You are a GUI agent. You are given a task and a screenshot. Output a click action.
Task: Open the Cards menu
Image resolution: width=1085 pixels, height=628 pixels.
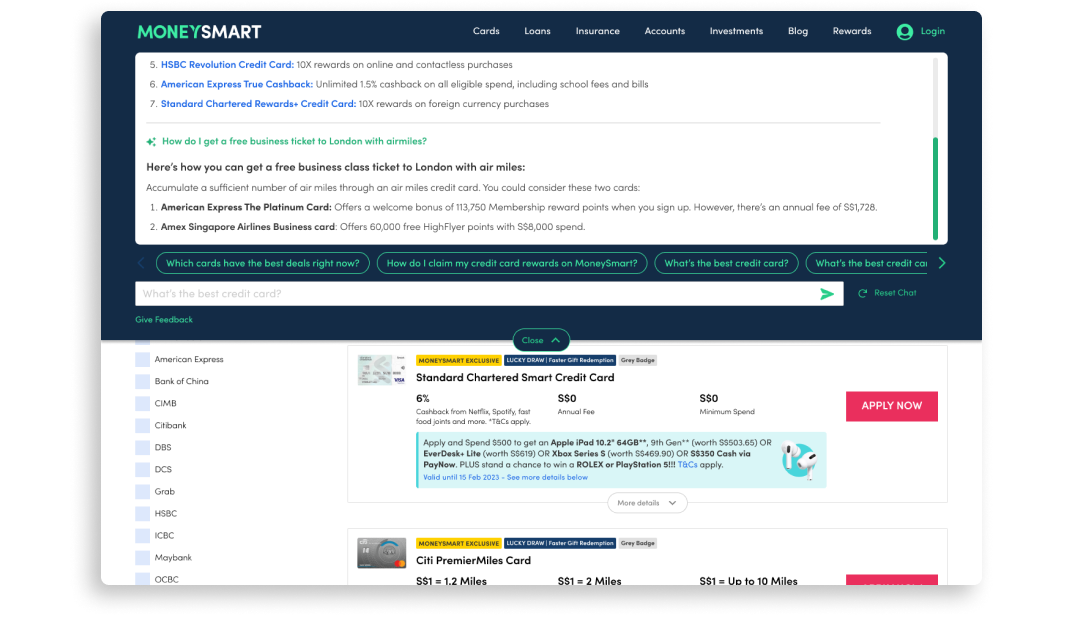(x=486, y=31)
